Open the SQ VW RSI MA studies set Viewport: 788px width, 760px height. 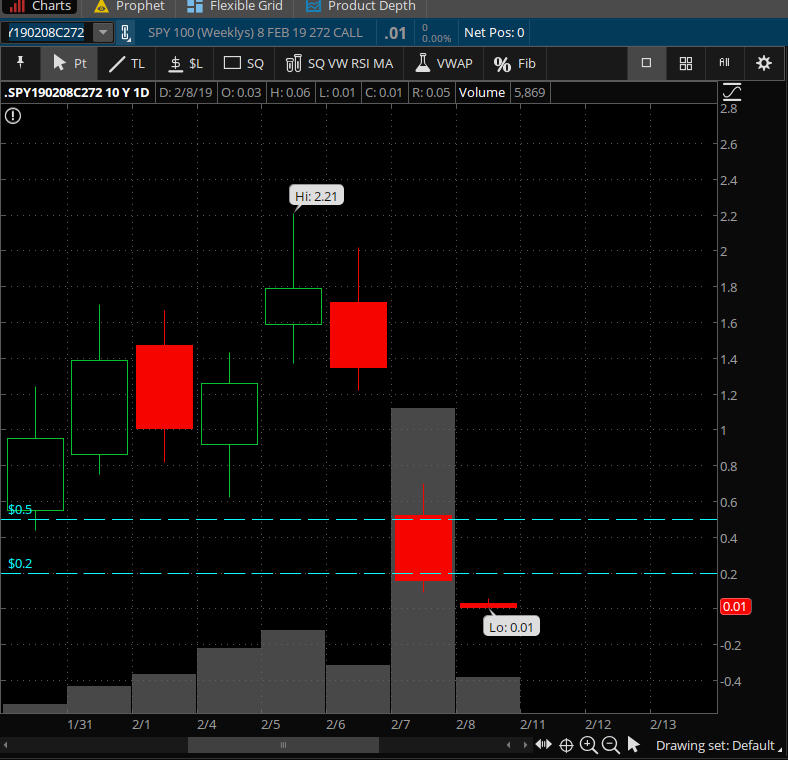pos(339,63)
